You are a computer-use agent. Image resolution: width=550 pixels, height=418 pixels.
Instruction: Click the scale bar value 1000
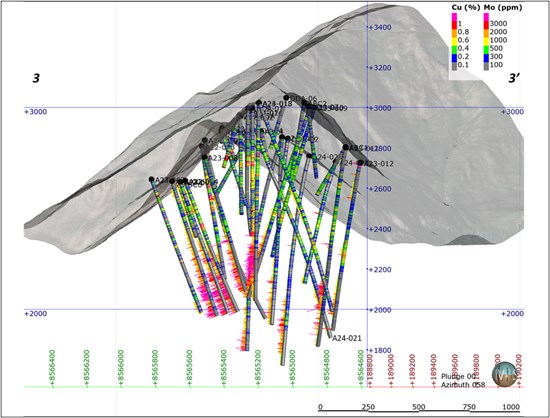point(511,407)
